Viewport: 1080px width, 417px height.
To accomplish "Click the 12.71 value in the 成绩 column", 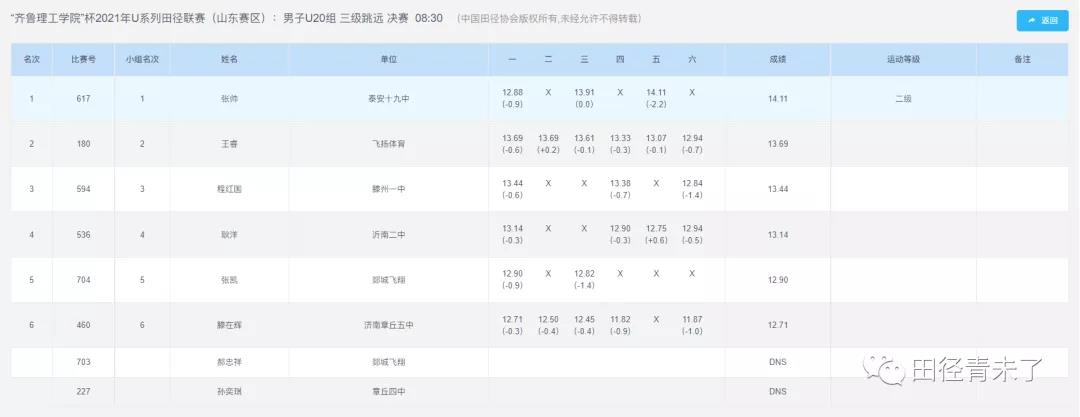I will coord(778,325).
